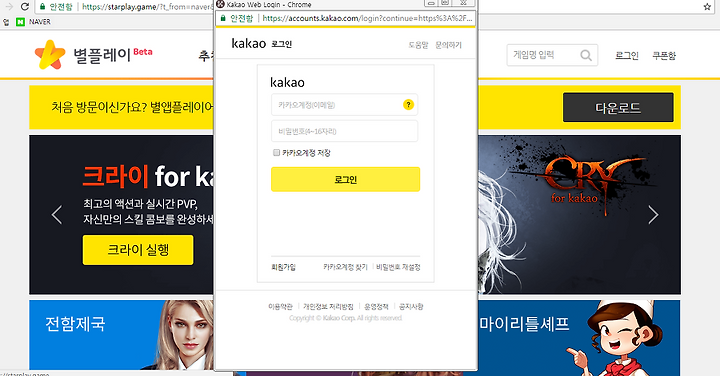The height and width of the screenshot is (376, 720).
Task: Click the NAVER bookmark icon
Action: tap(20, 22)
